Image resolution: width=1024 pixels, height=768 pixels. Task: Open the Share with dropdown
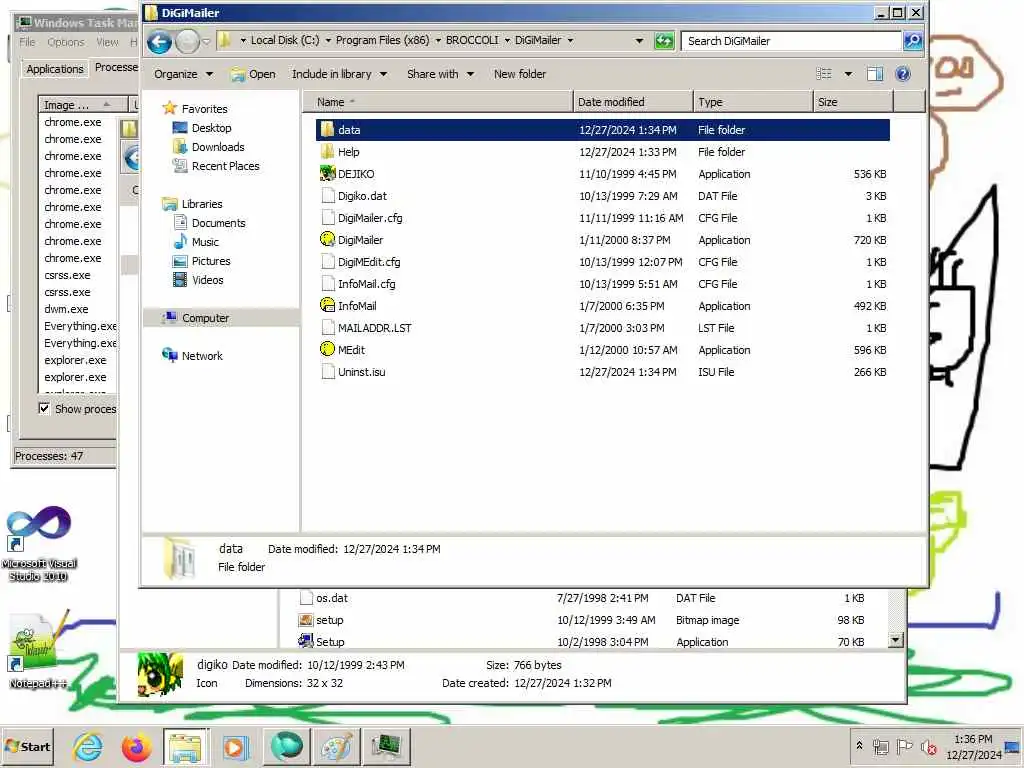[x=440, y=74]
